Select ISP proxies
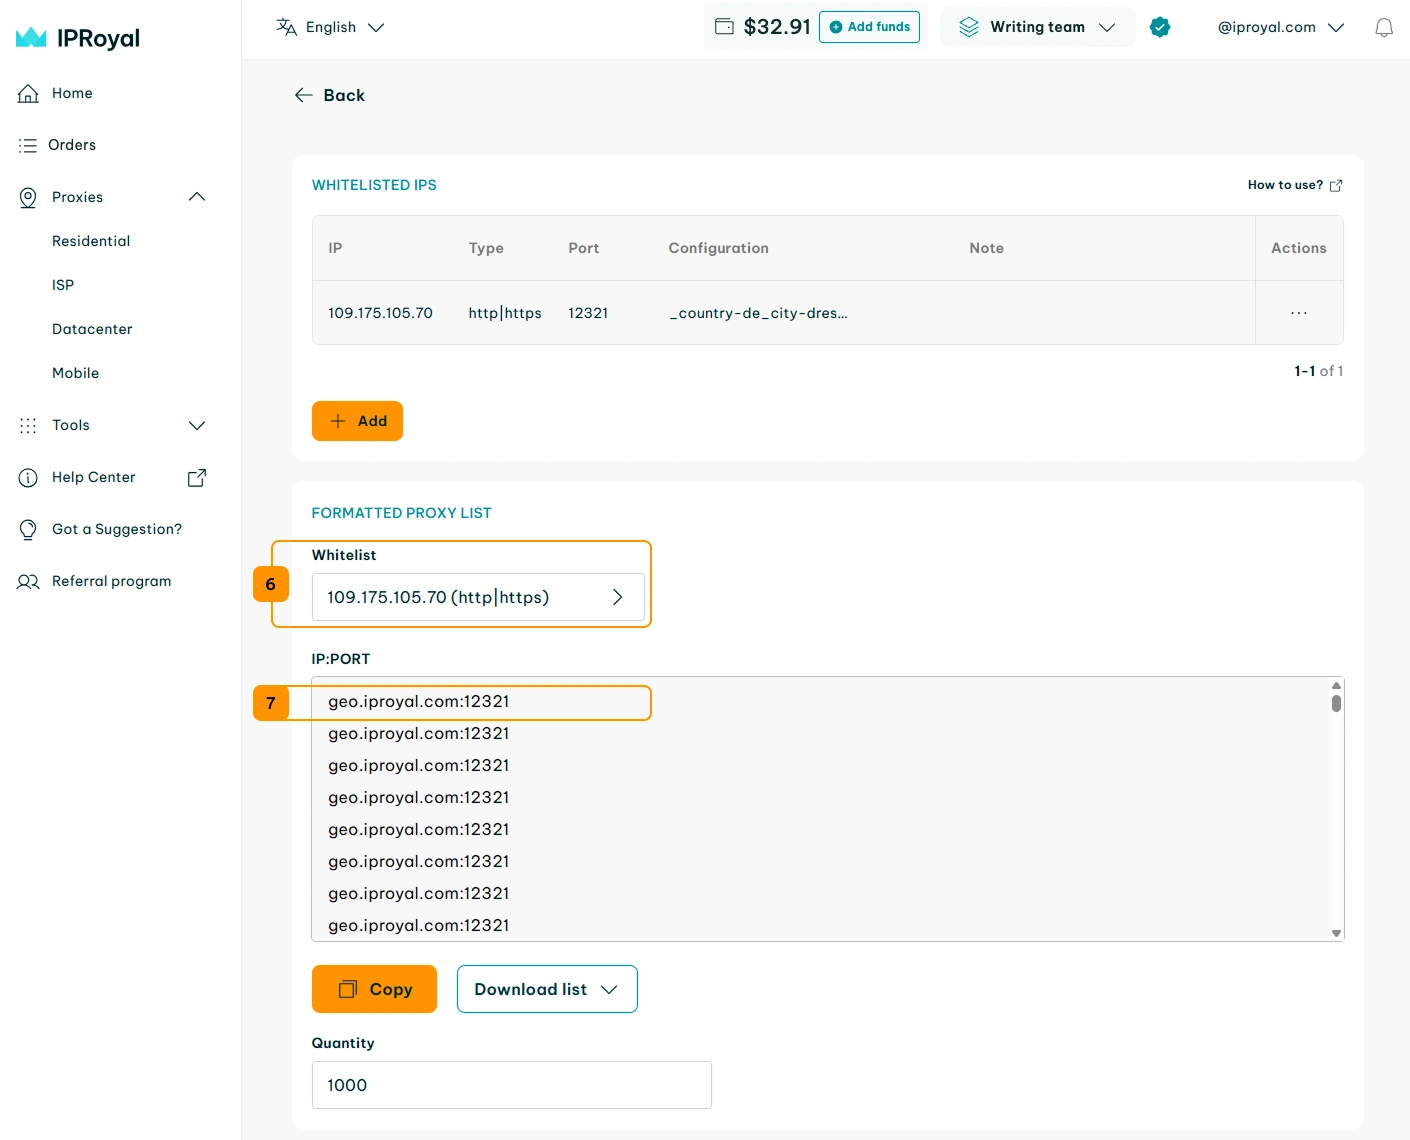Screen dimensions: 1410x1140 coord(63,285)
